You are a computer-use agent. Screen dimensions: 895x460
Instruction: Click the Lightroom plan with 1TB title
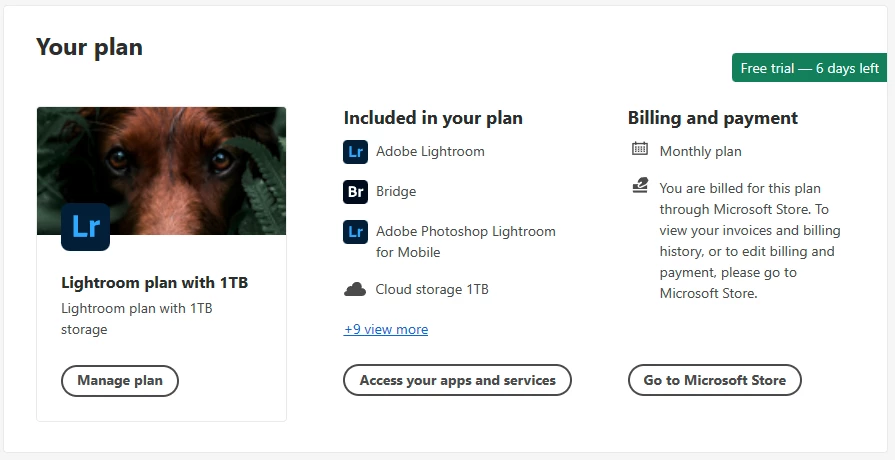pyautogui.click(x=154, y=283)
